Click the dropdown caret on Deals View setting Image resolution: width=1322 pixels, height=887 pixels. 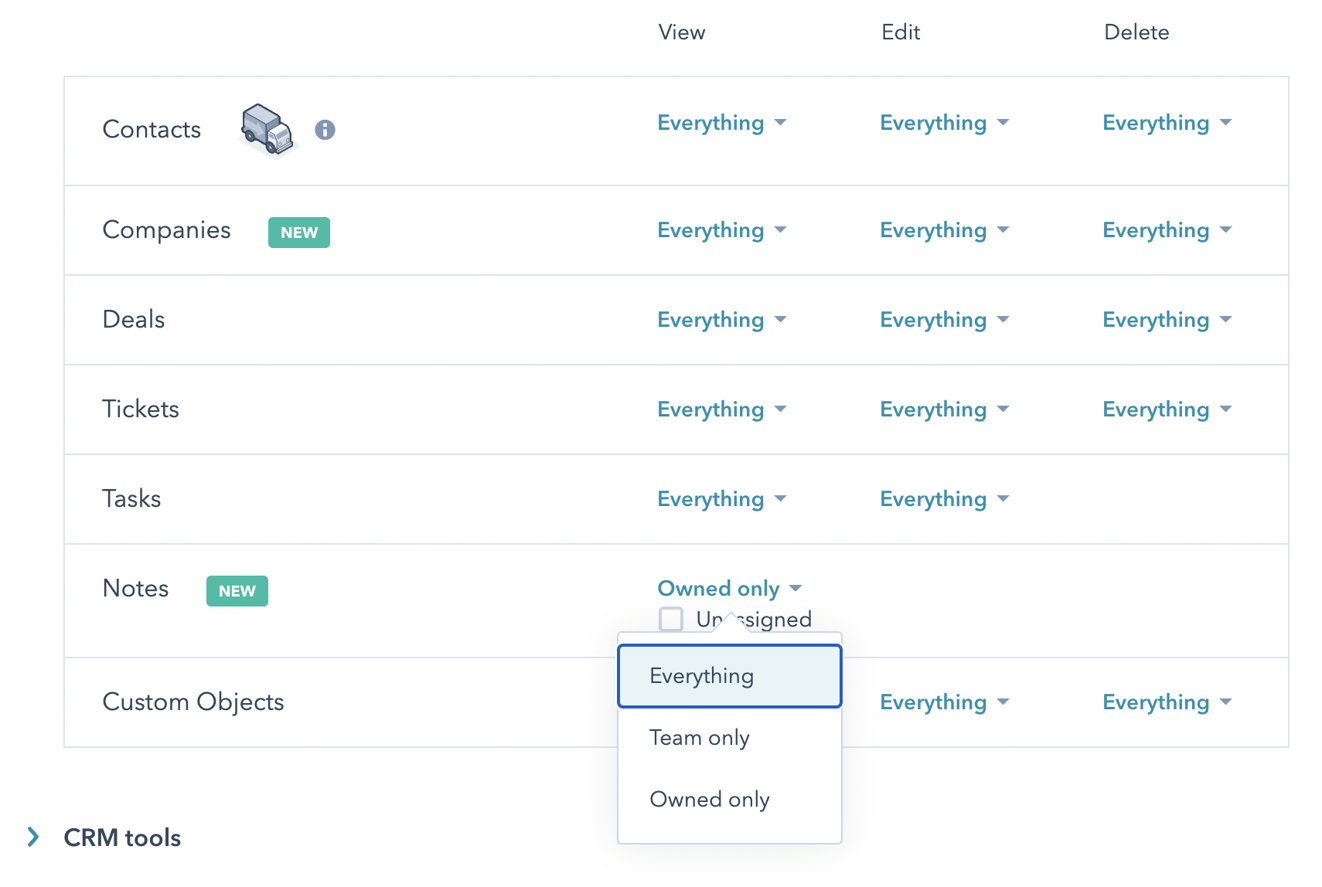point(783,320)
